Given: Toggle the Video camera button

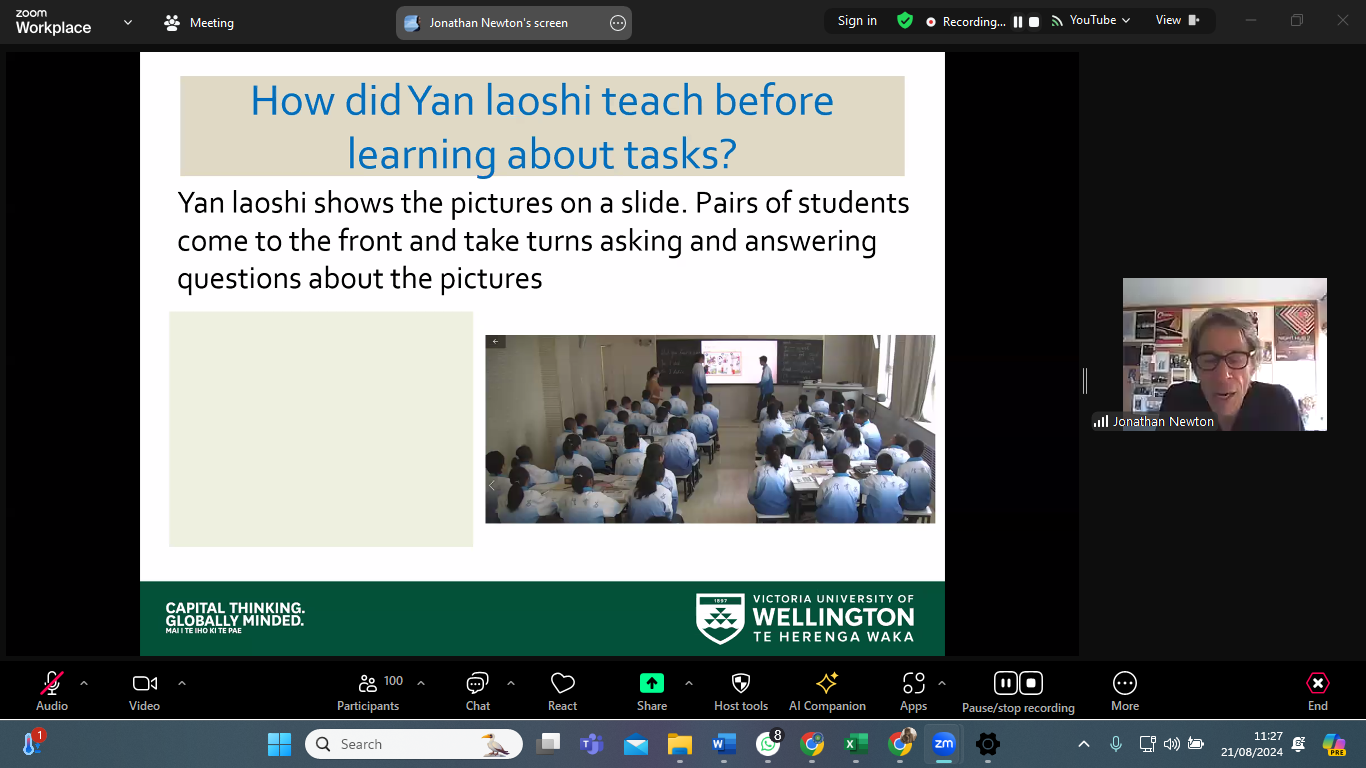Looking at the screenshot, I should tap(145, 684).
